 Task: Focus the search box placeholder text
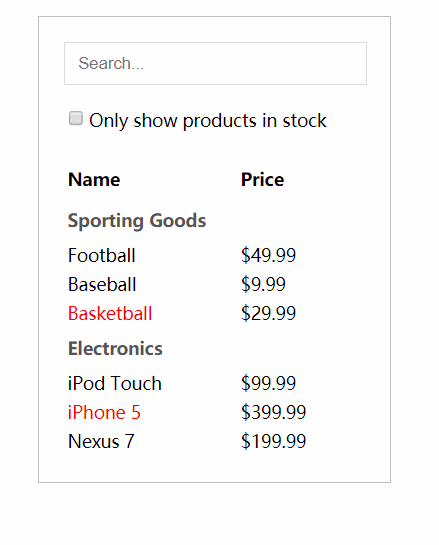[111, 63]
